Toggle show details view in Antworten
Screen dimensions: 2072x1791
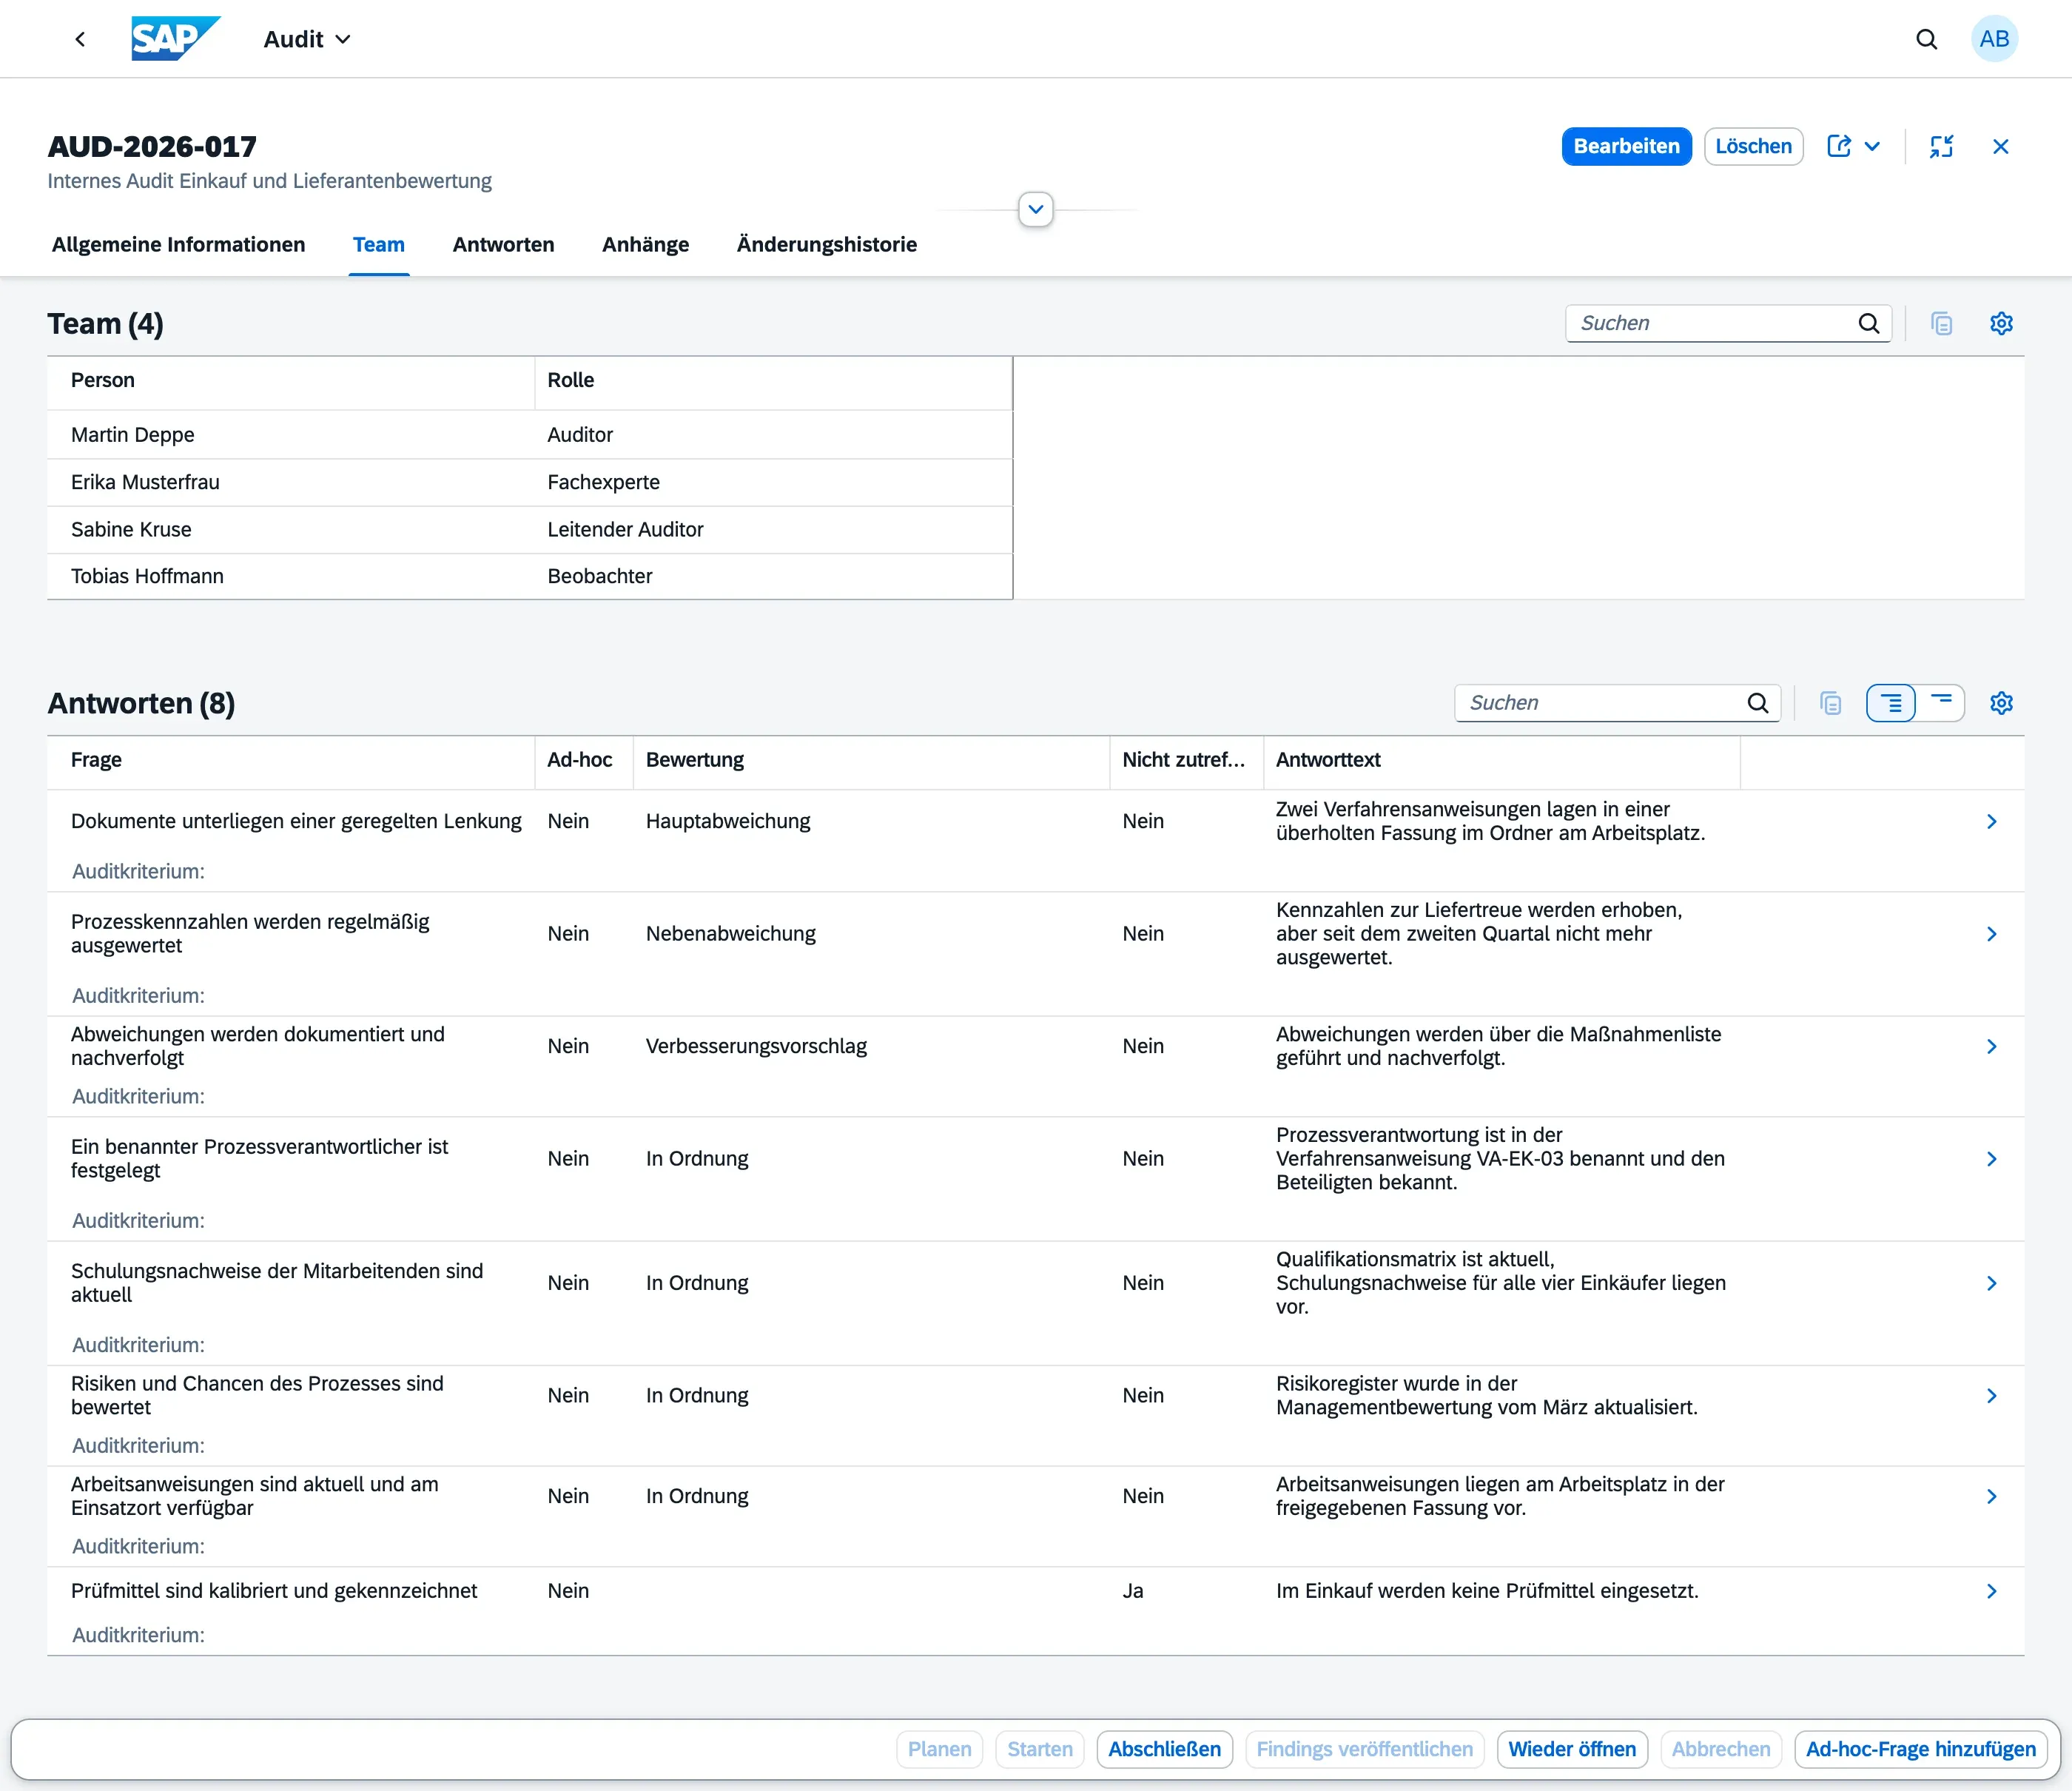coord(1891,703)
